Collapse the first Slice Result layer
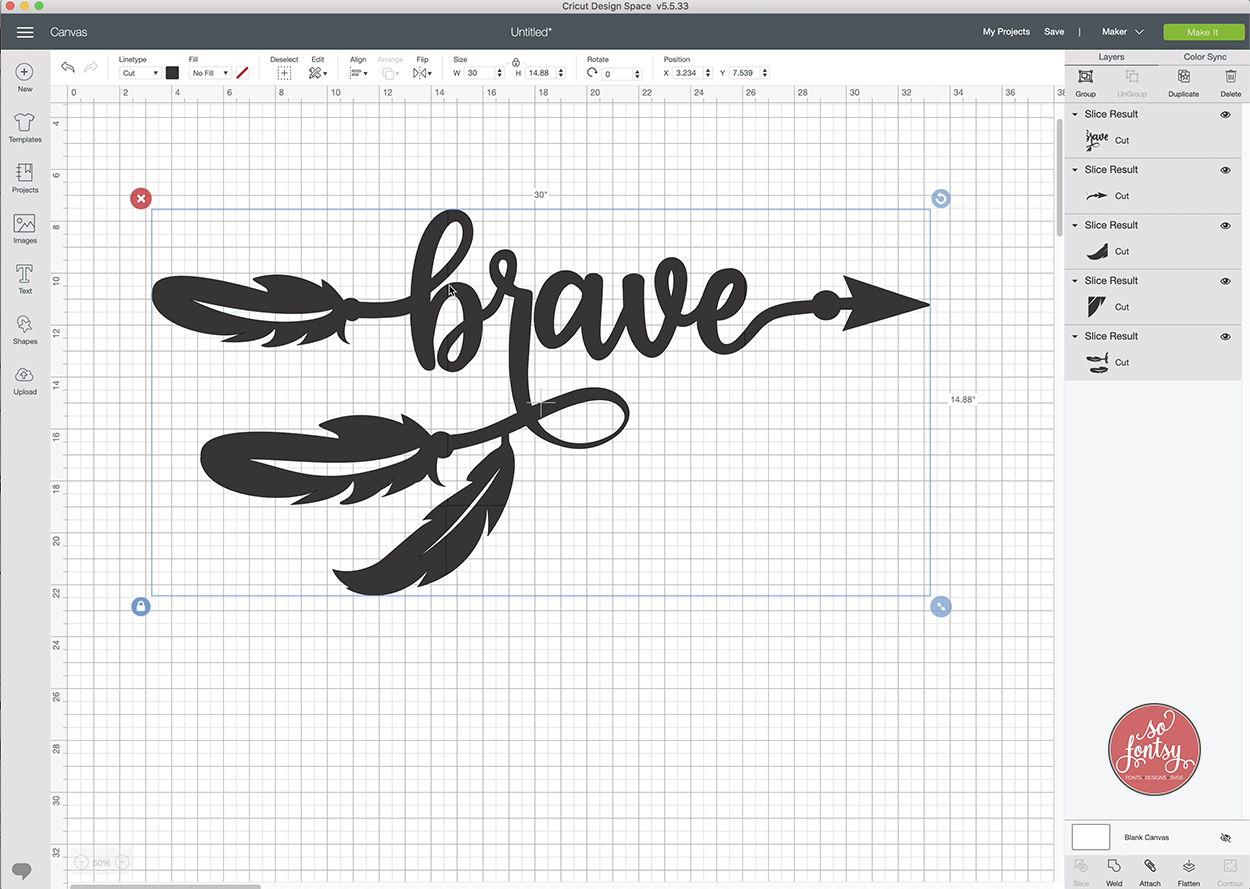 tap(1075, 114)
